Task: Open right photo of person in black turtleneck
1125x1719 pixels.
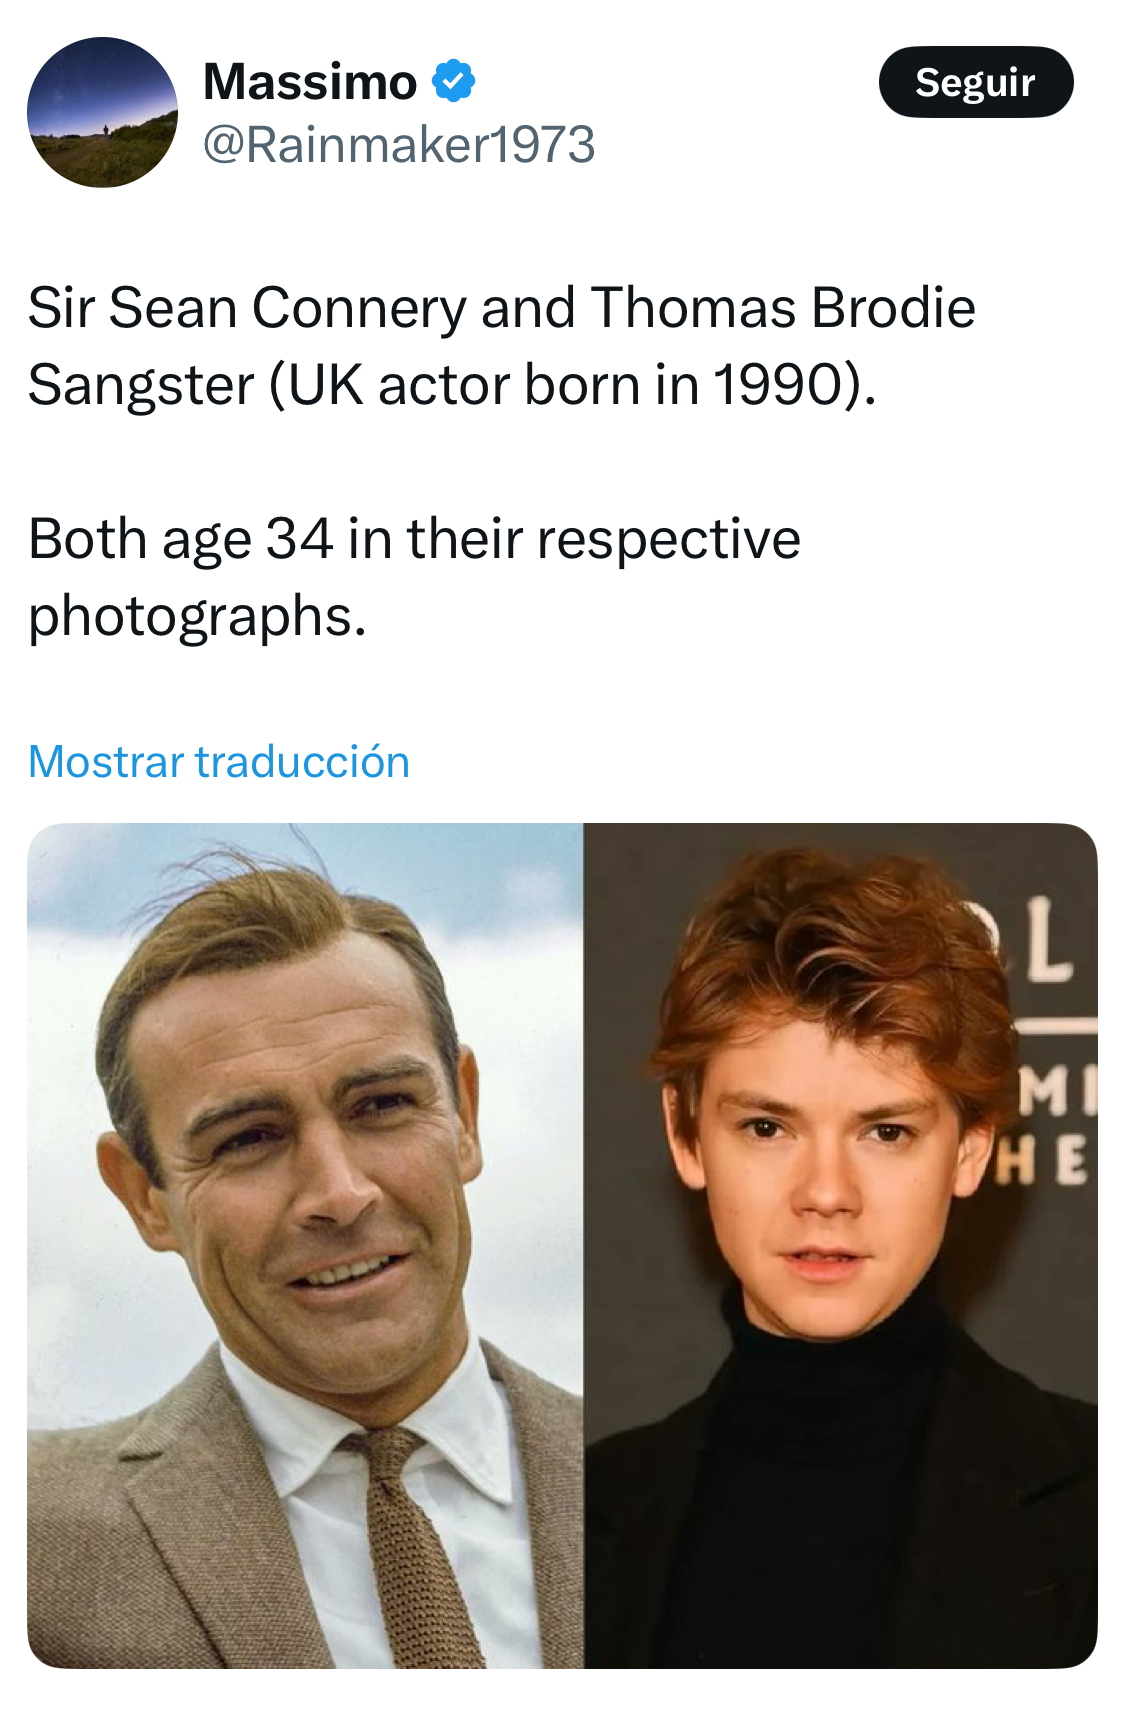Action: (840, 1245)
